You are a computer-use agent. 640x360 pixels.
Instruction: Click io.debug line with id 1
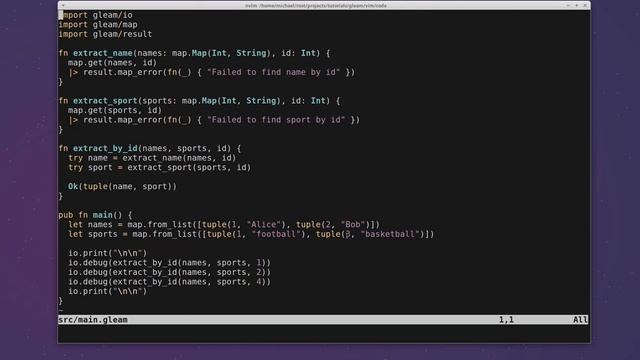click(169, 262)
